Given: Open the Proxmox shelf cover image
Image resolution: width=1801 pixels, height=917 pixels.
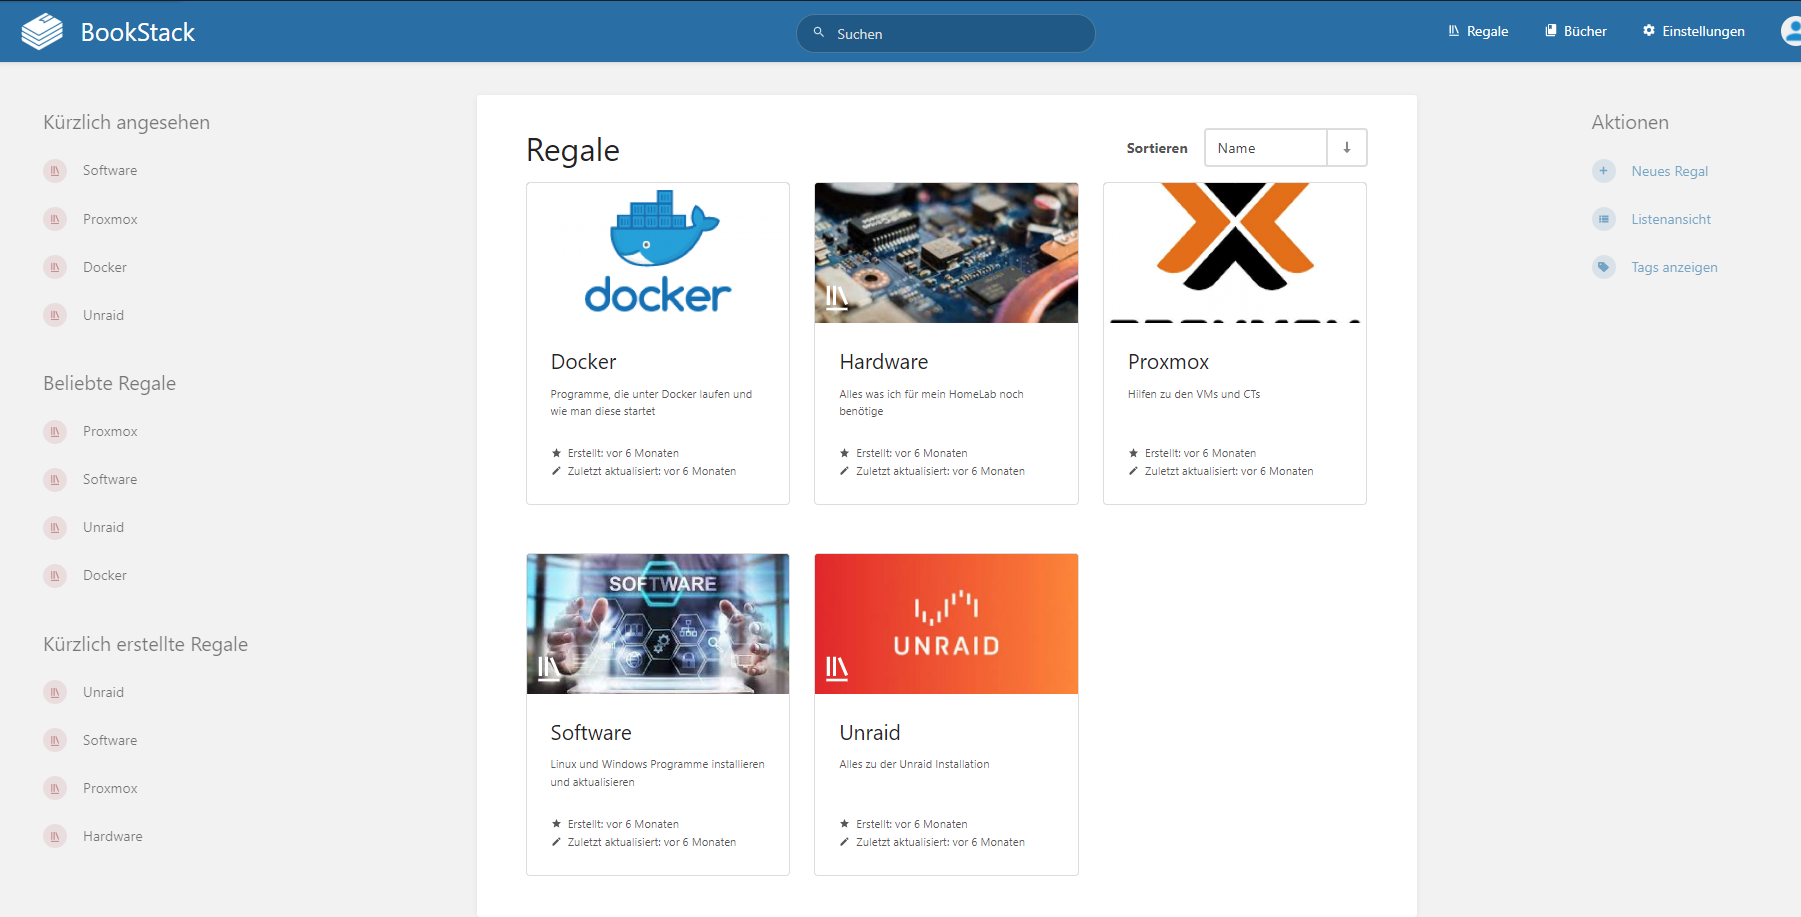Looking at the screenshot, I should click(1235, 253).
